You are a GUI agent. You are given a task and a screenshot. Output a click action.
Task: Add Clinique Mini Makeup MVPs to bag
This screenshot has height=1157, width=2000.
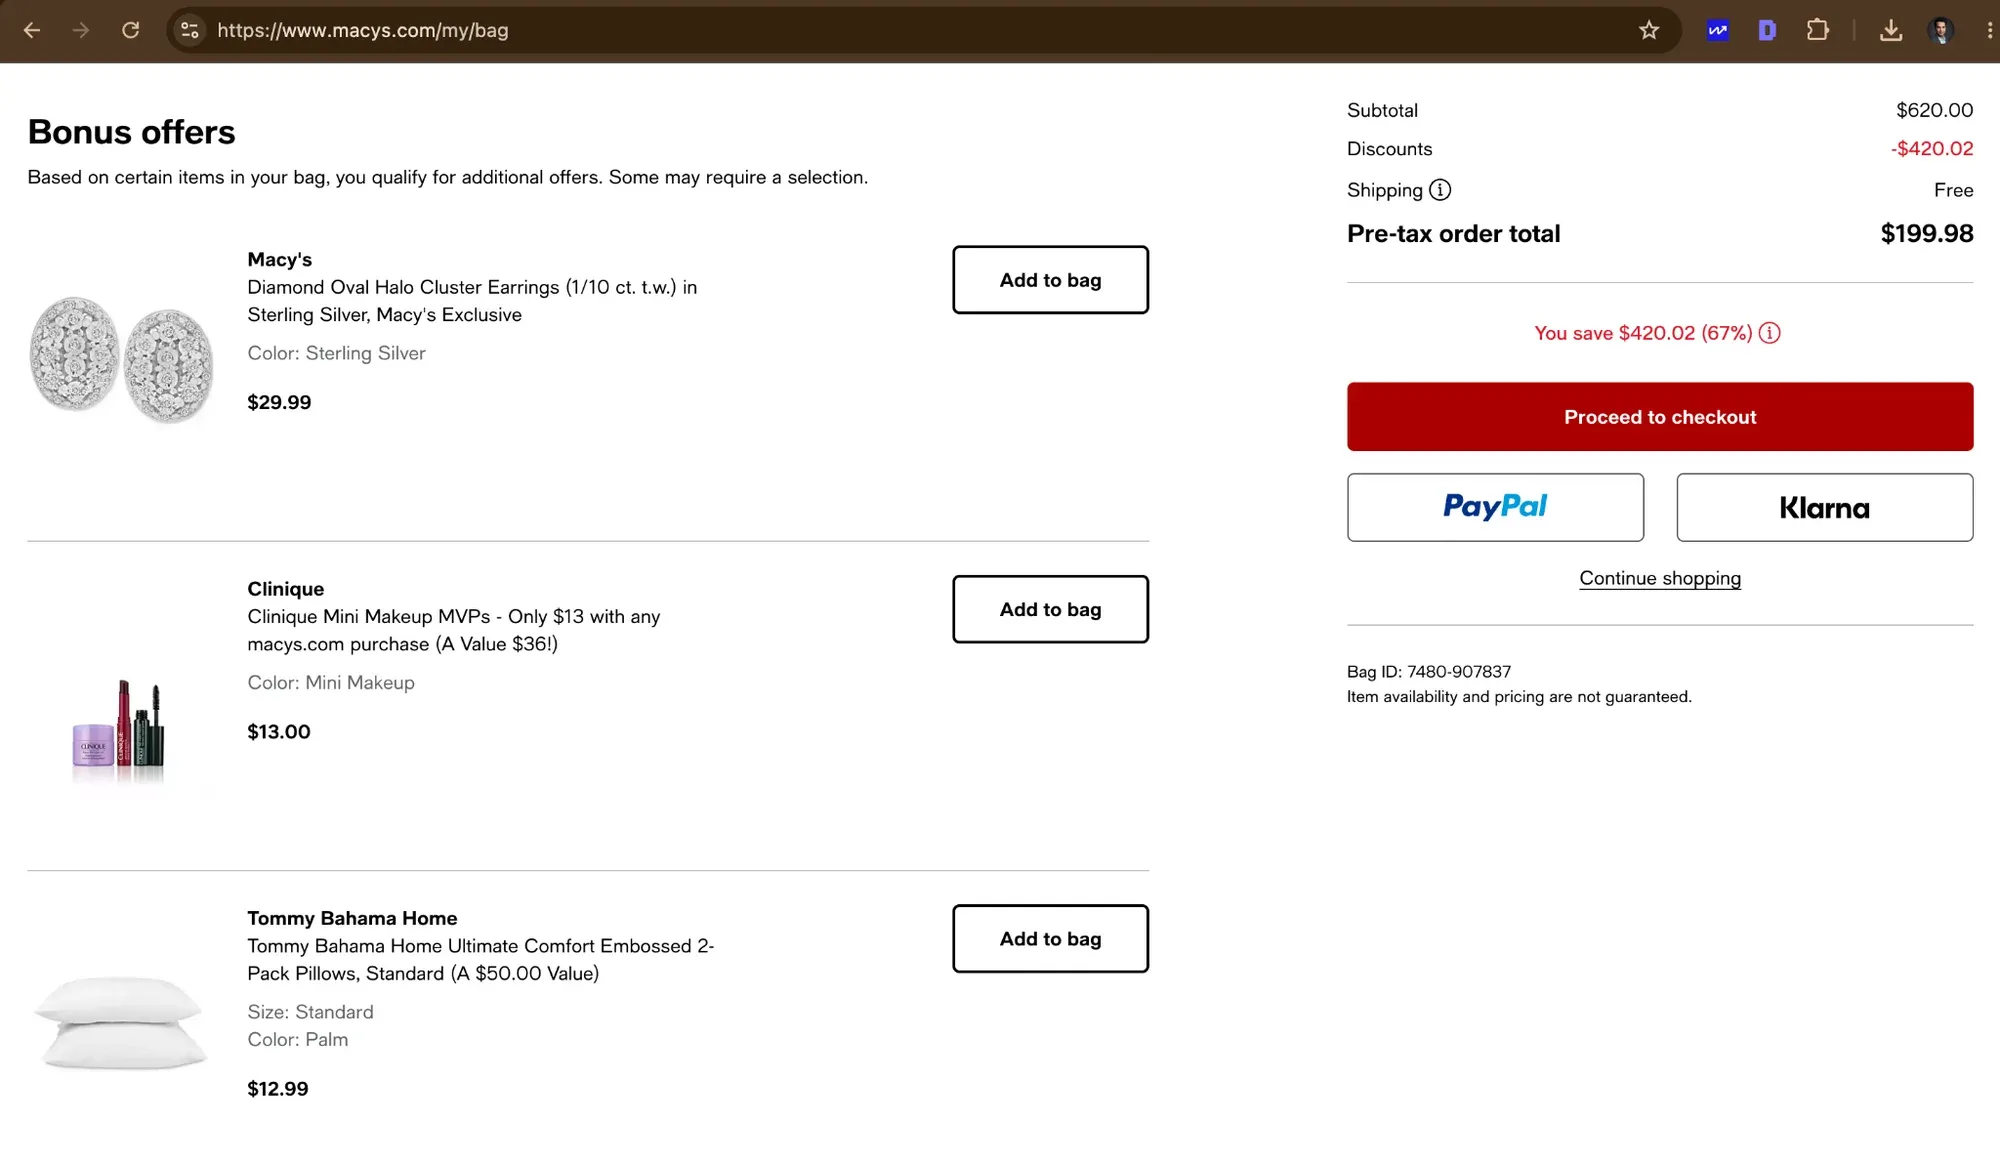[1050, 609]
